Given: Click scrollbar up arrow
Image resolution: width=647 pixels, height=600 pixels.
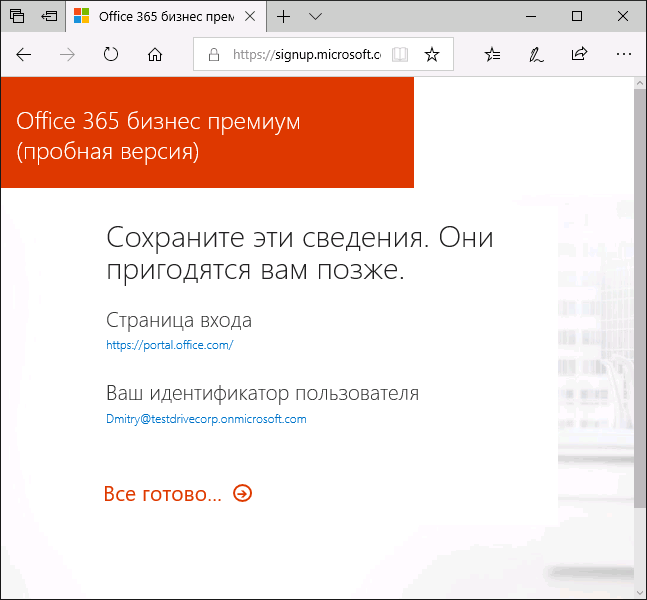Looking at the screenshot, I should [x=640, y=83].
